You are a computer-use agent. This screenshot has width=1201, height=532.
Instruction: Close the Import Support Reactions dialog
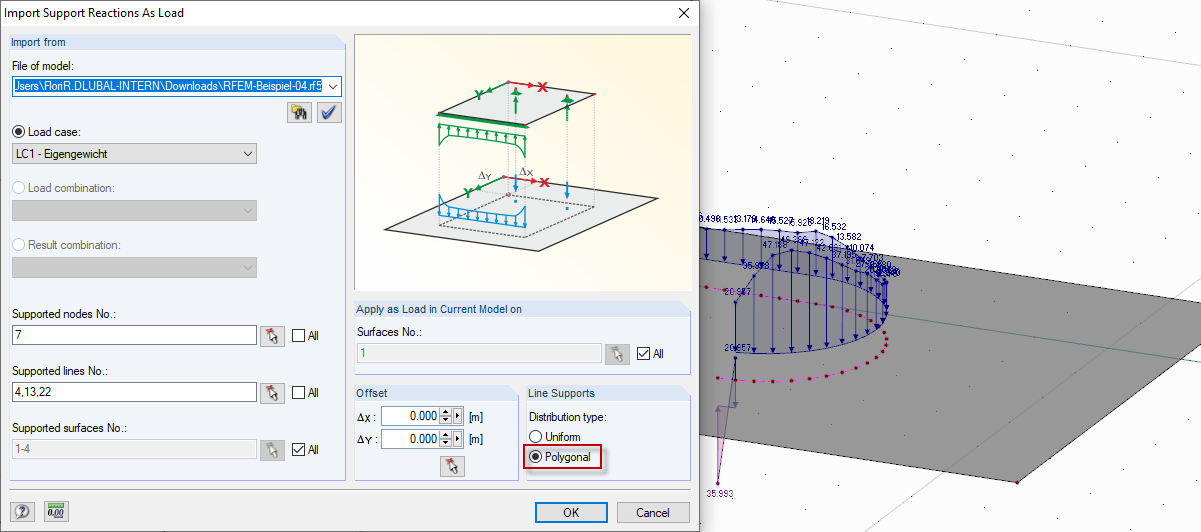point(684,13)
